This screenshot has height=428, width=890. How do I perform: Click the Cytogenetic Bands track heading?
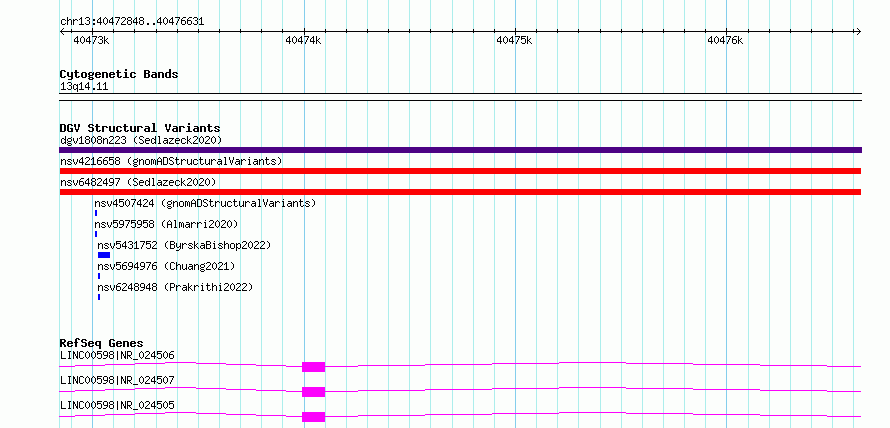pos(119,74)
